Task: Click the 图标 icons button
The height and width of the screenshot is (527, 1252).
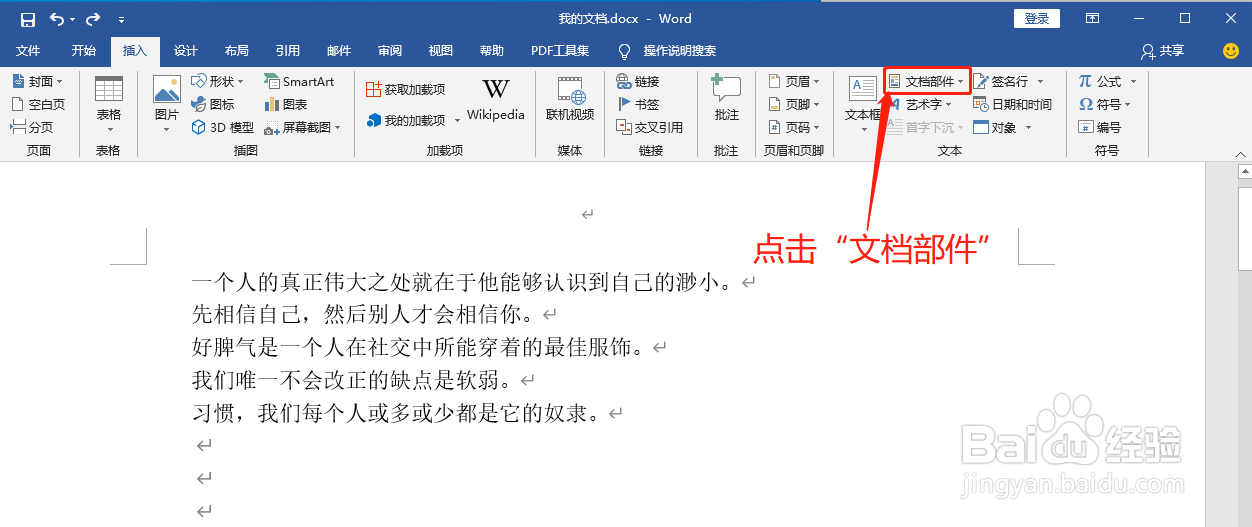Action: [x=213, y=104]
